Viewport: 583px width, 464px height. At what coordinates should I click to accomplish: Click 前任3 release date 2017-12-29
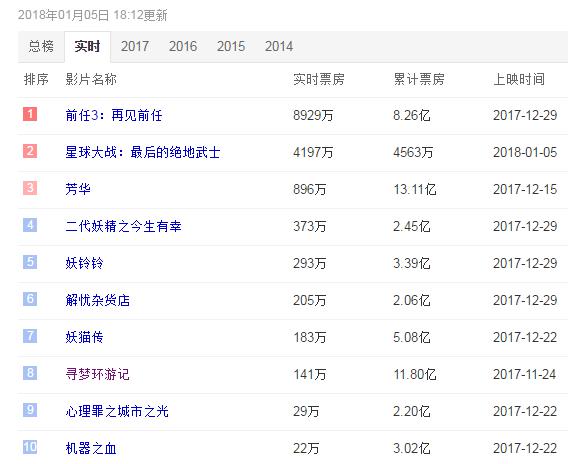pyautogui.click(x=525, y=115)
